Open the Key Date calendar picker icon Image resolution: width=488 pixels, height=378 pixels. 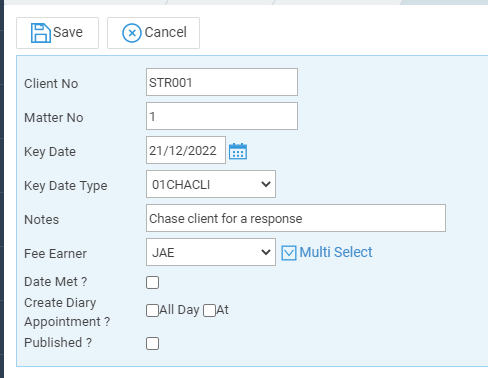click(x=238, y=151)
